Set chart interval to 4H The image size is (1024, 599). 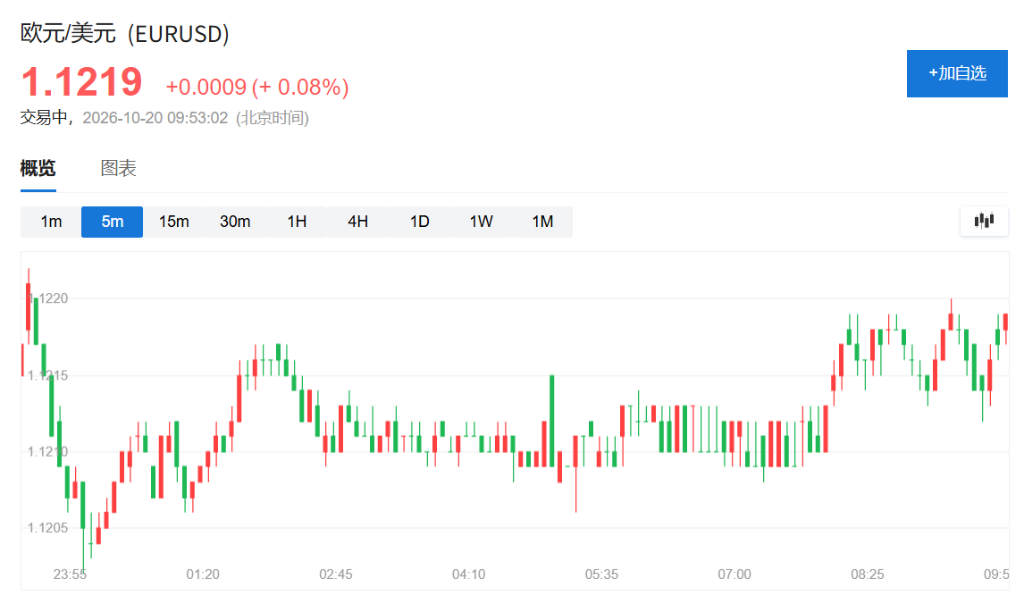pyautogui.click(x=358, y=221)
